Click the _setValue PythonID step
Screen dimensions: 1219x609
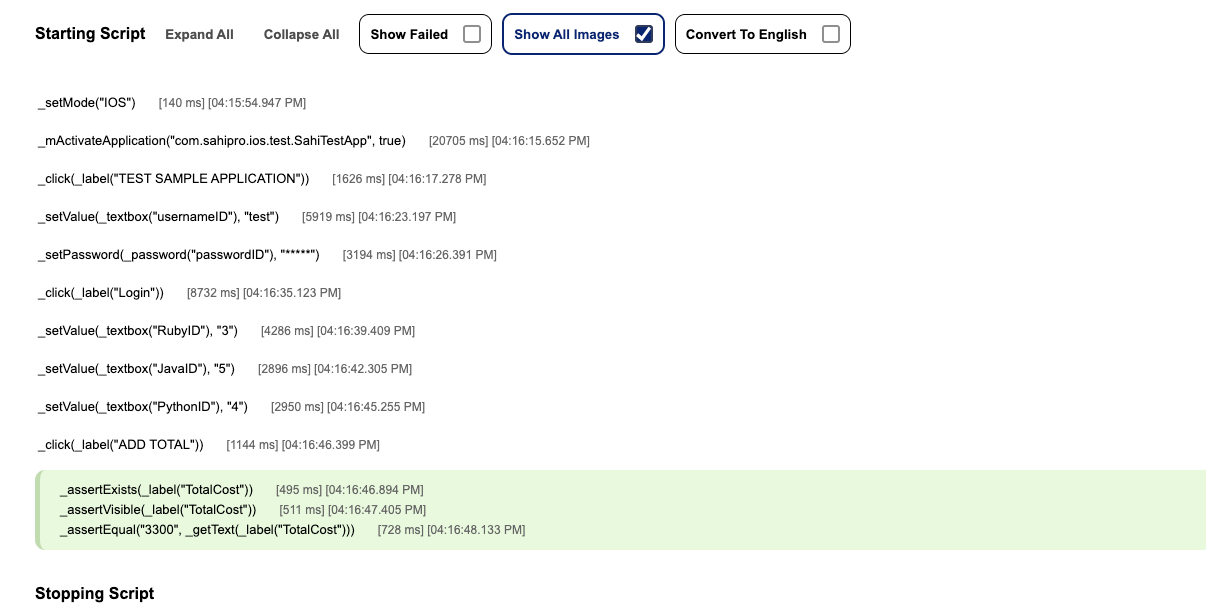pos(142,407)
